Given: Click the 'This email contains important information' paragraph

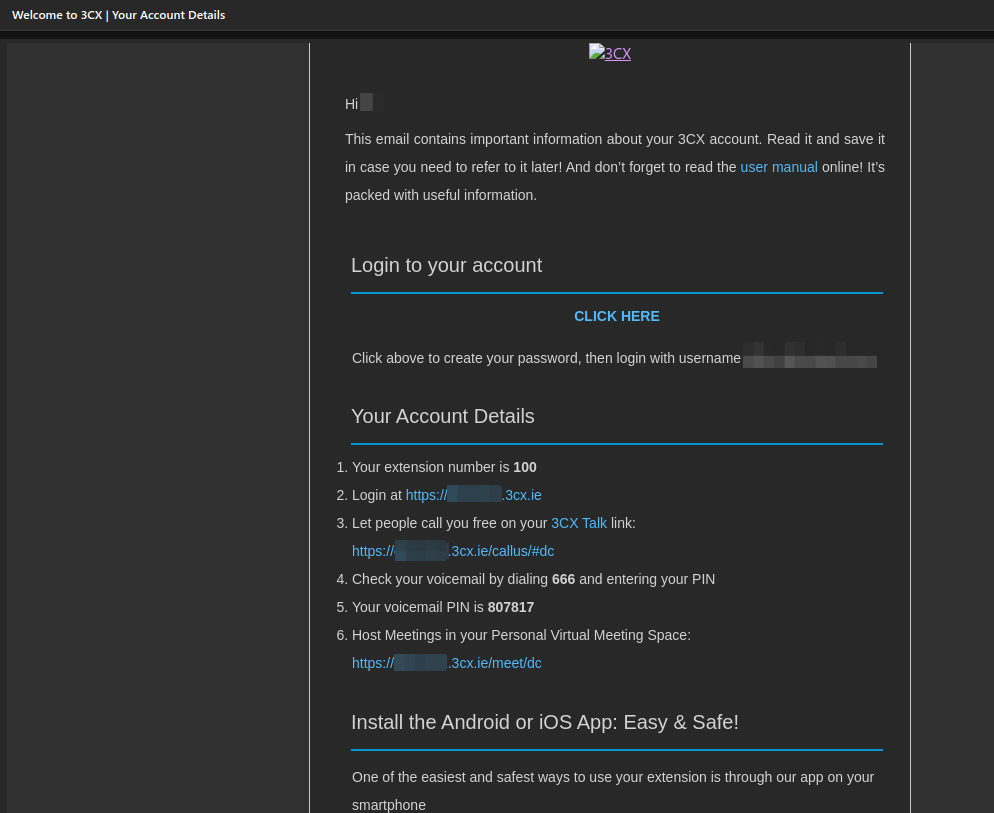Looking at the screenshot, I should (x=614, y=167).
